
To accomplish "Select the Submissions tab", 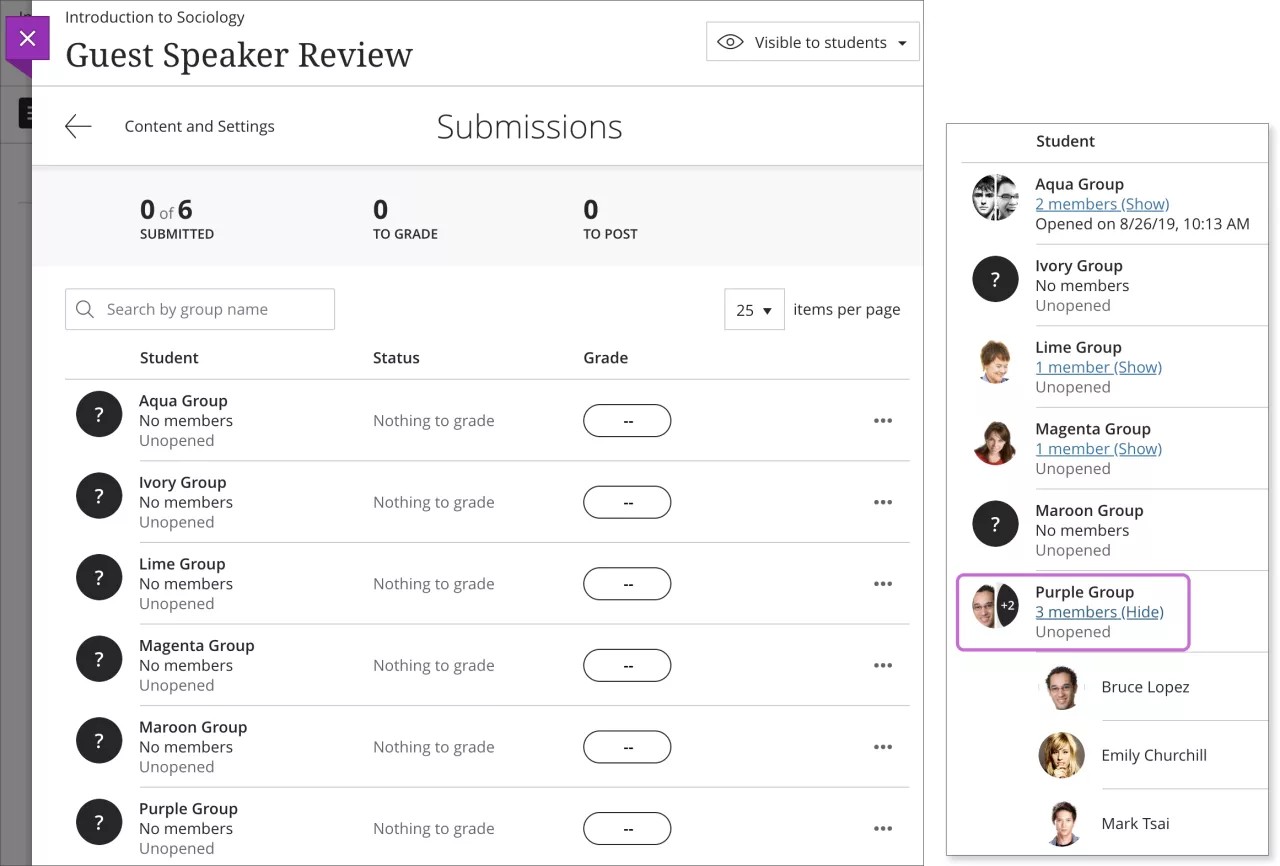I will point(529,126).
